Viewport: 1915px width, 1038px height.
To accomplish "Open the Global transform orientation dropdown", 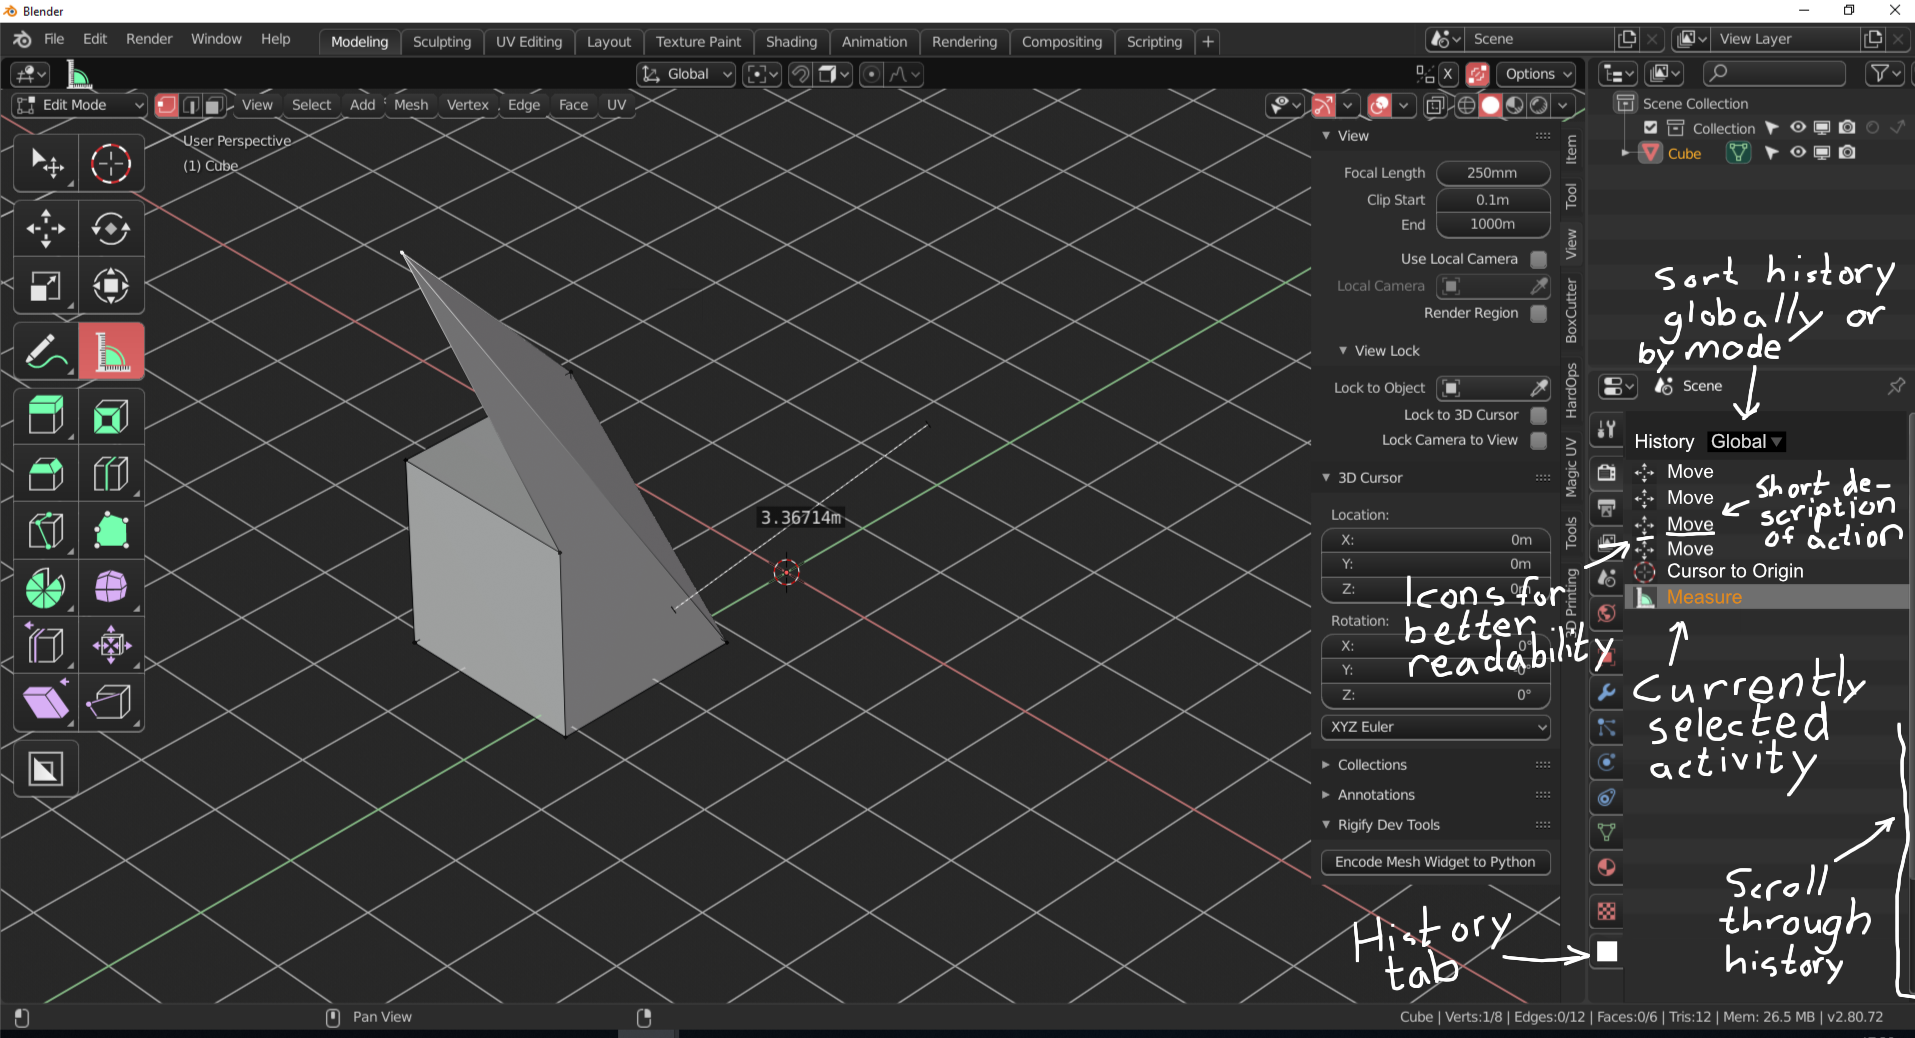I will click(686, 74).
